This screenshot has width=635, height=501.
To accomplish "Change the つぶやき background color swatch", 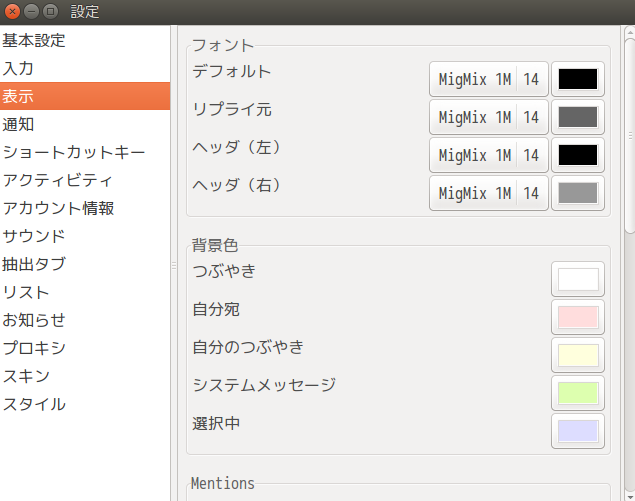I will pos(578,279).
